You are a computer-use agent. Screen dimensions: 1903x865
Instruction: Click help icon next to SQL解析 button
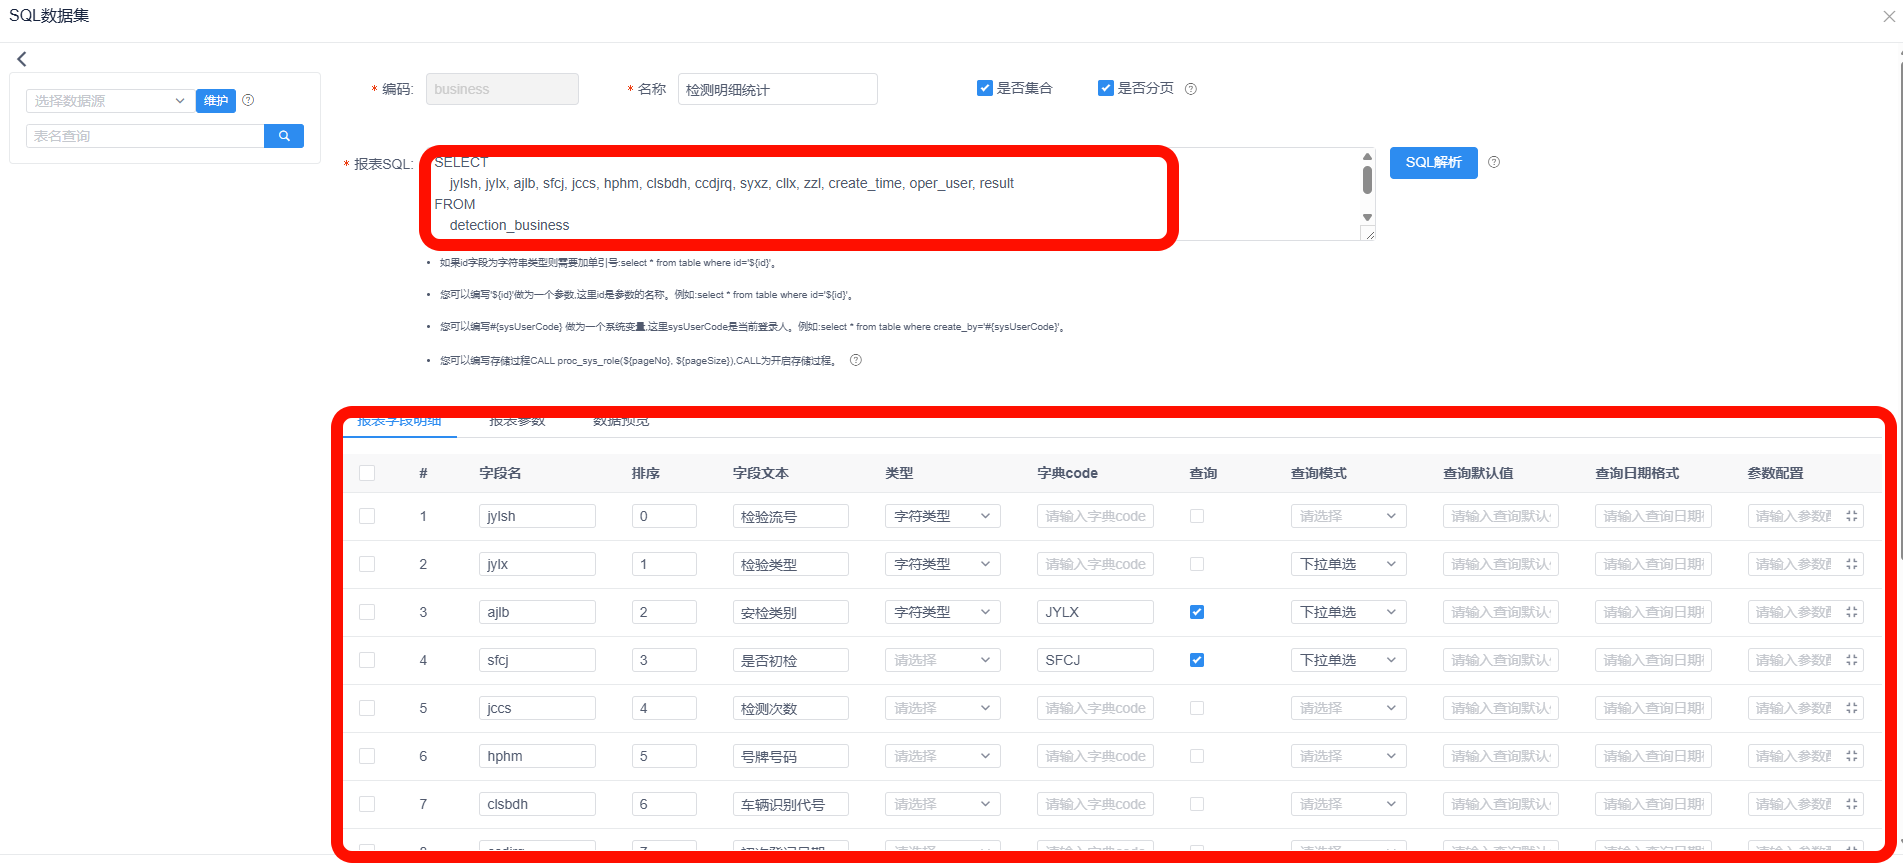tap(1494, 162)
